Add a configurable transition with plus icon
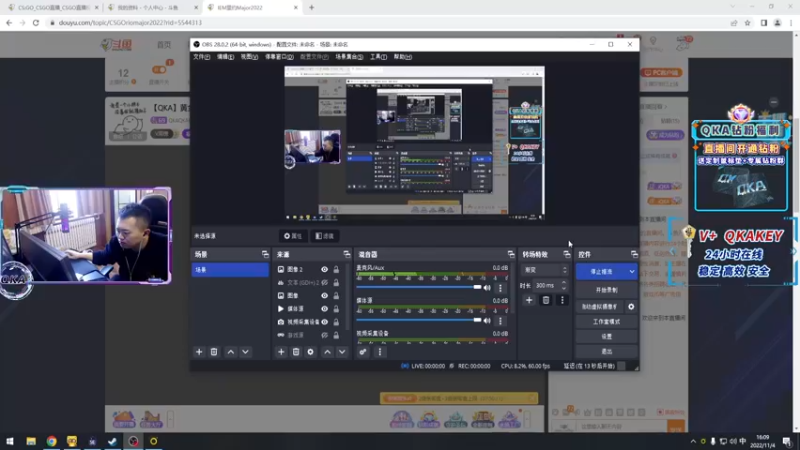 529,300
